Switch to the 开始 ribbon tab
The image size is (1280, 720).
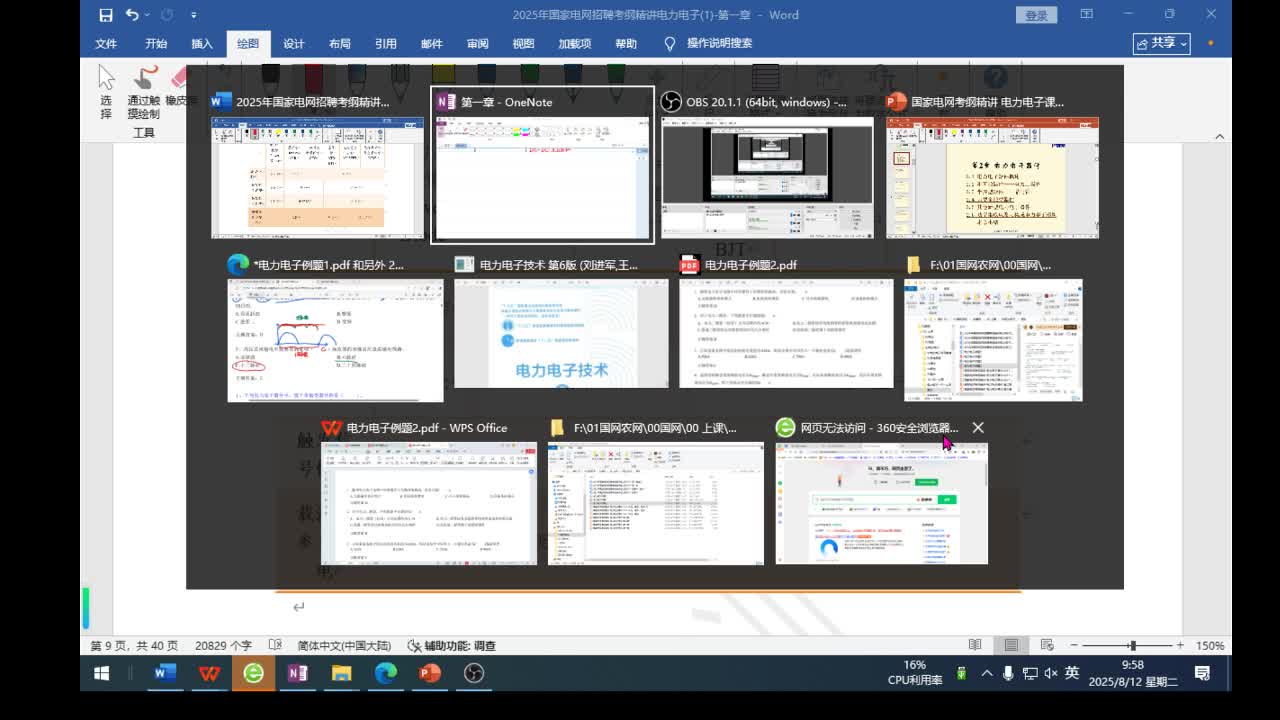point(156,44)
